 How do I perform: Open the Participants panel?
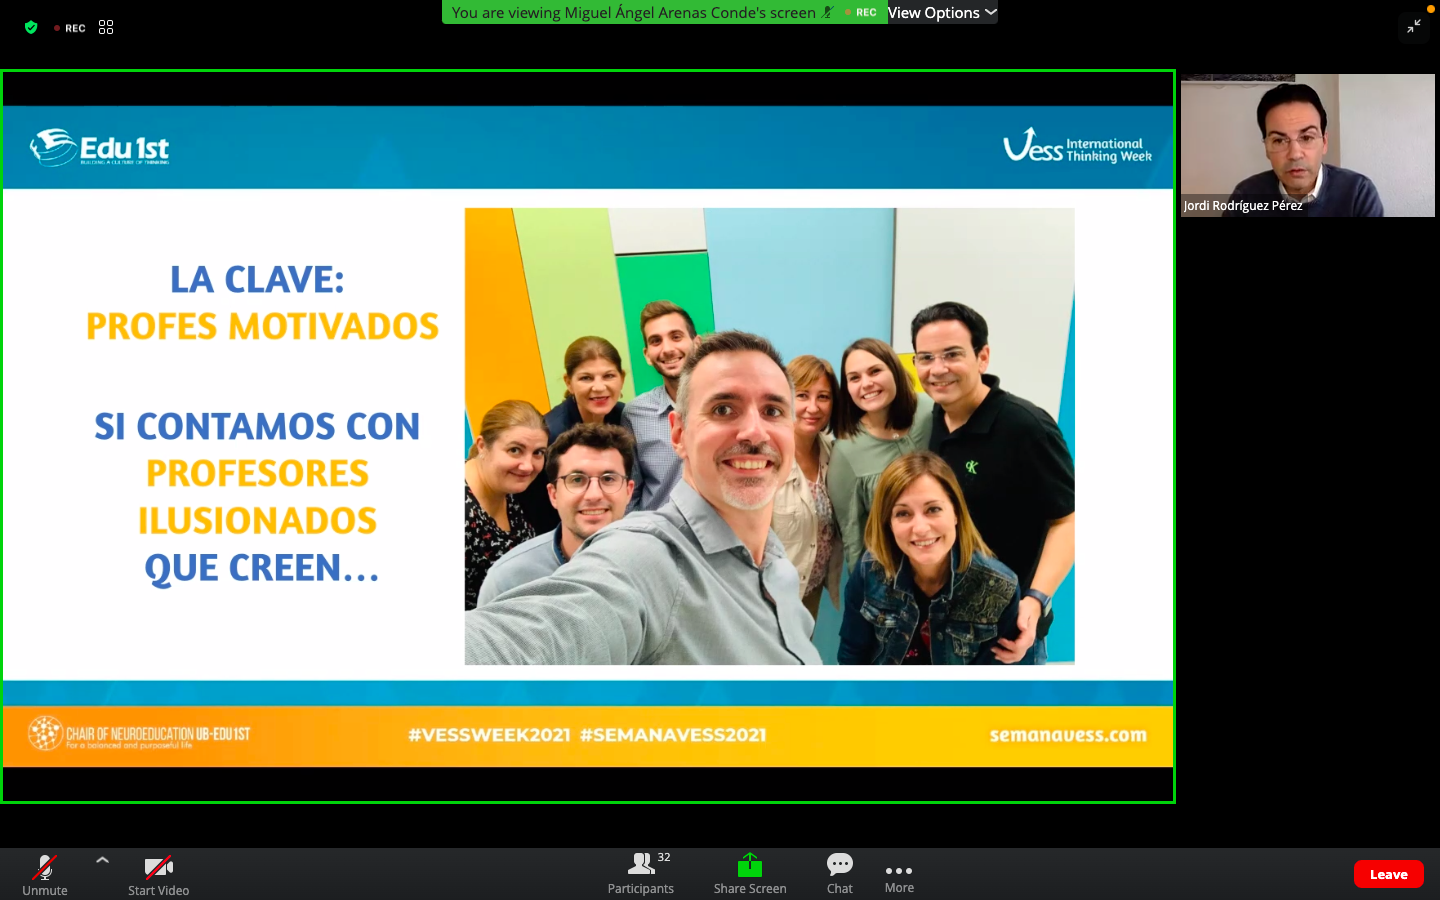(x=641, y=873)
